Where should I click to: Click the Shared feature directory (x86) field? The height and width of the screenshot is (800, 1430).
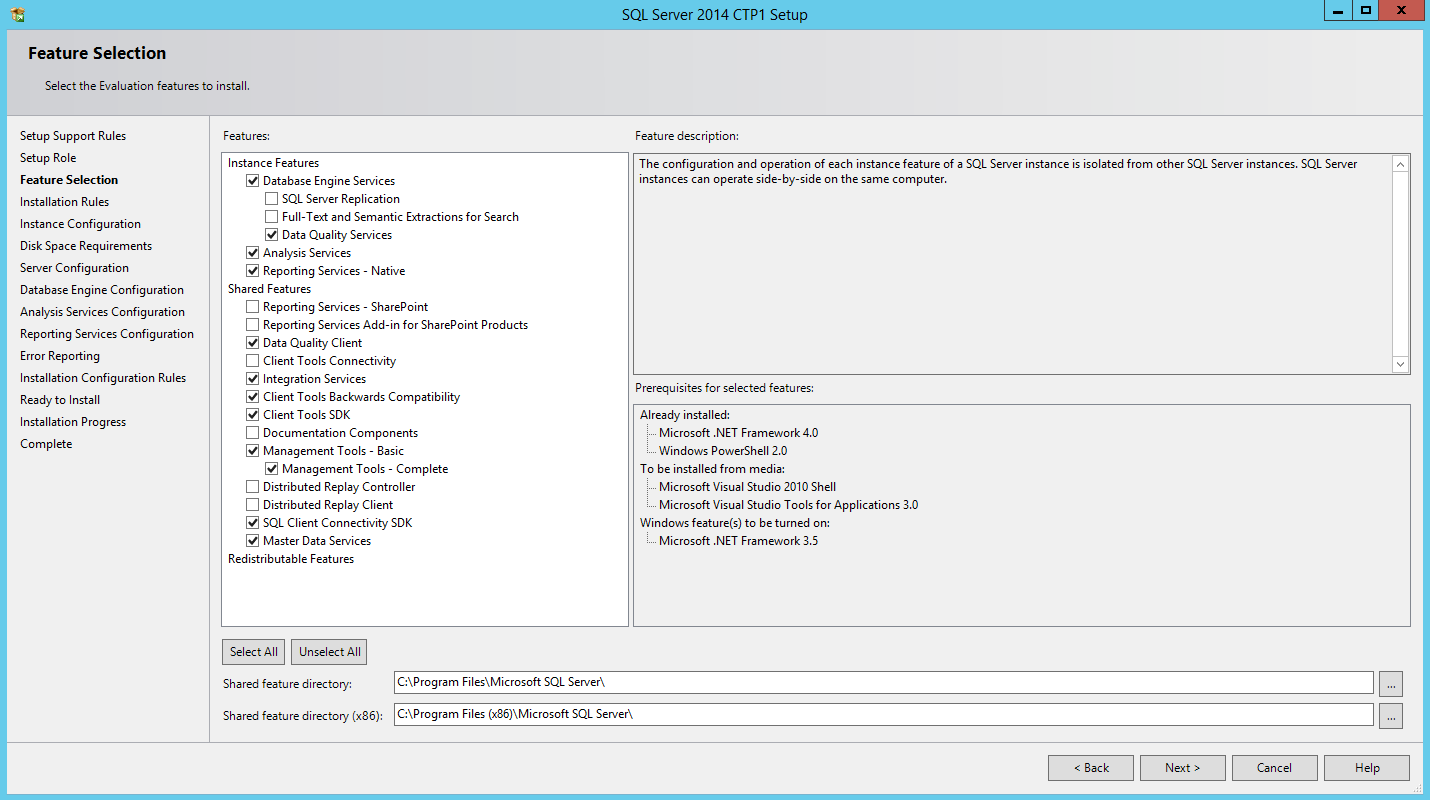click(884, 715)
